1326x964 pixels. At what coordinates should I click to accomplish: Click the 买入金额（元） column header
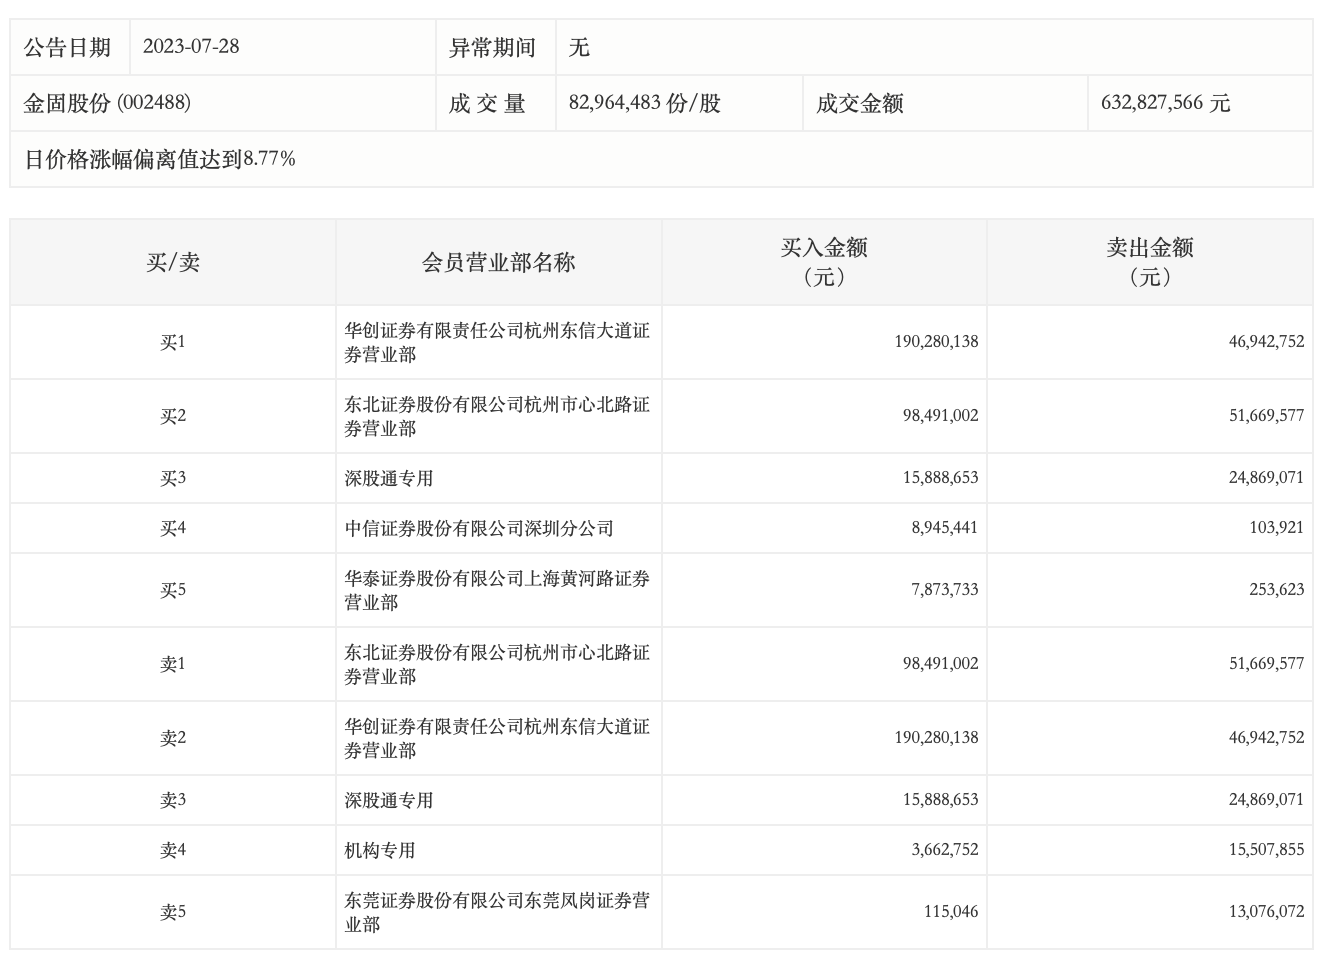[x=824, y=262]
